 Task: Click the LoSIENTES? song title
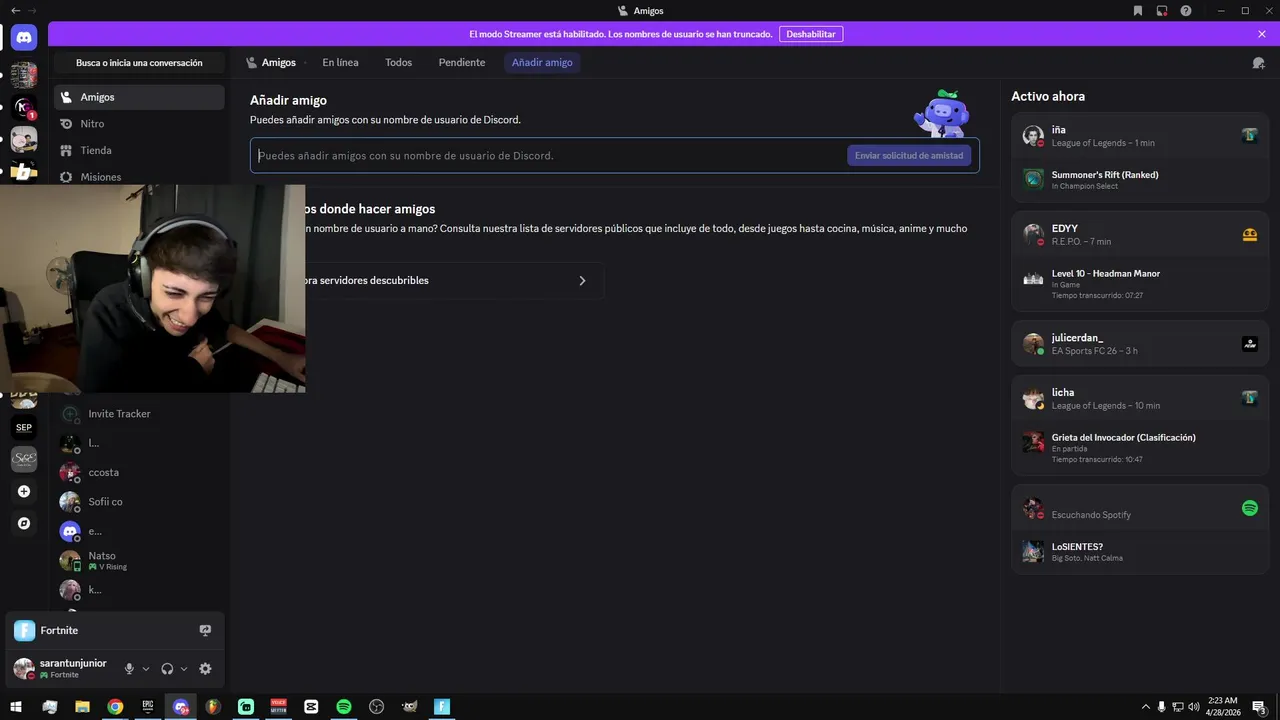(x=1077, y=547)
